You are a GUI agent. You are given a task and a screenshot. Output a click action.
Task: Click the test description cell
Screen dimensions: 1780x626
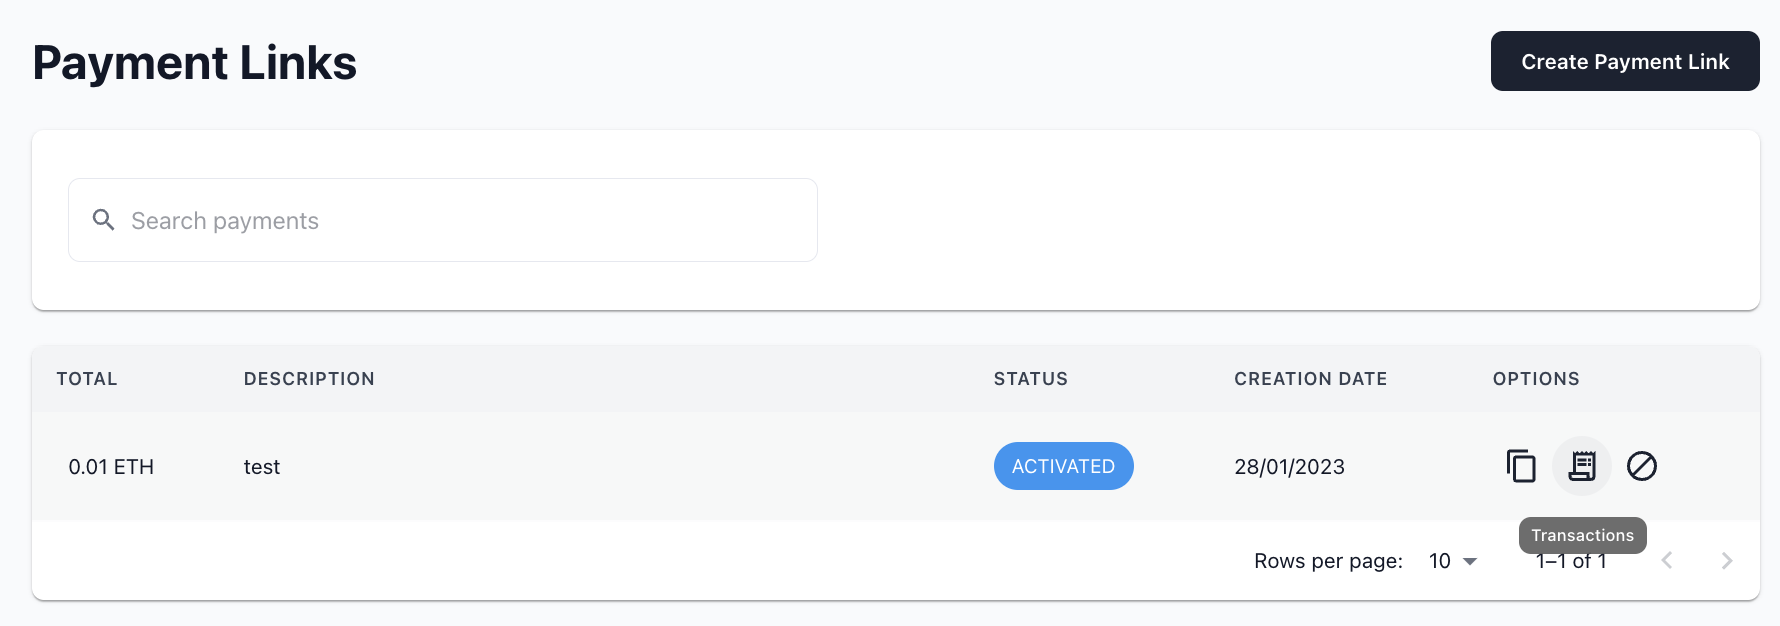262,467
